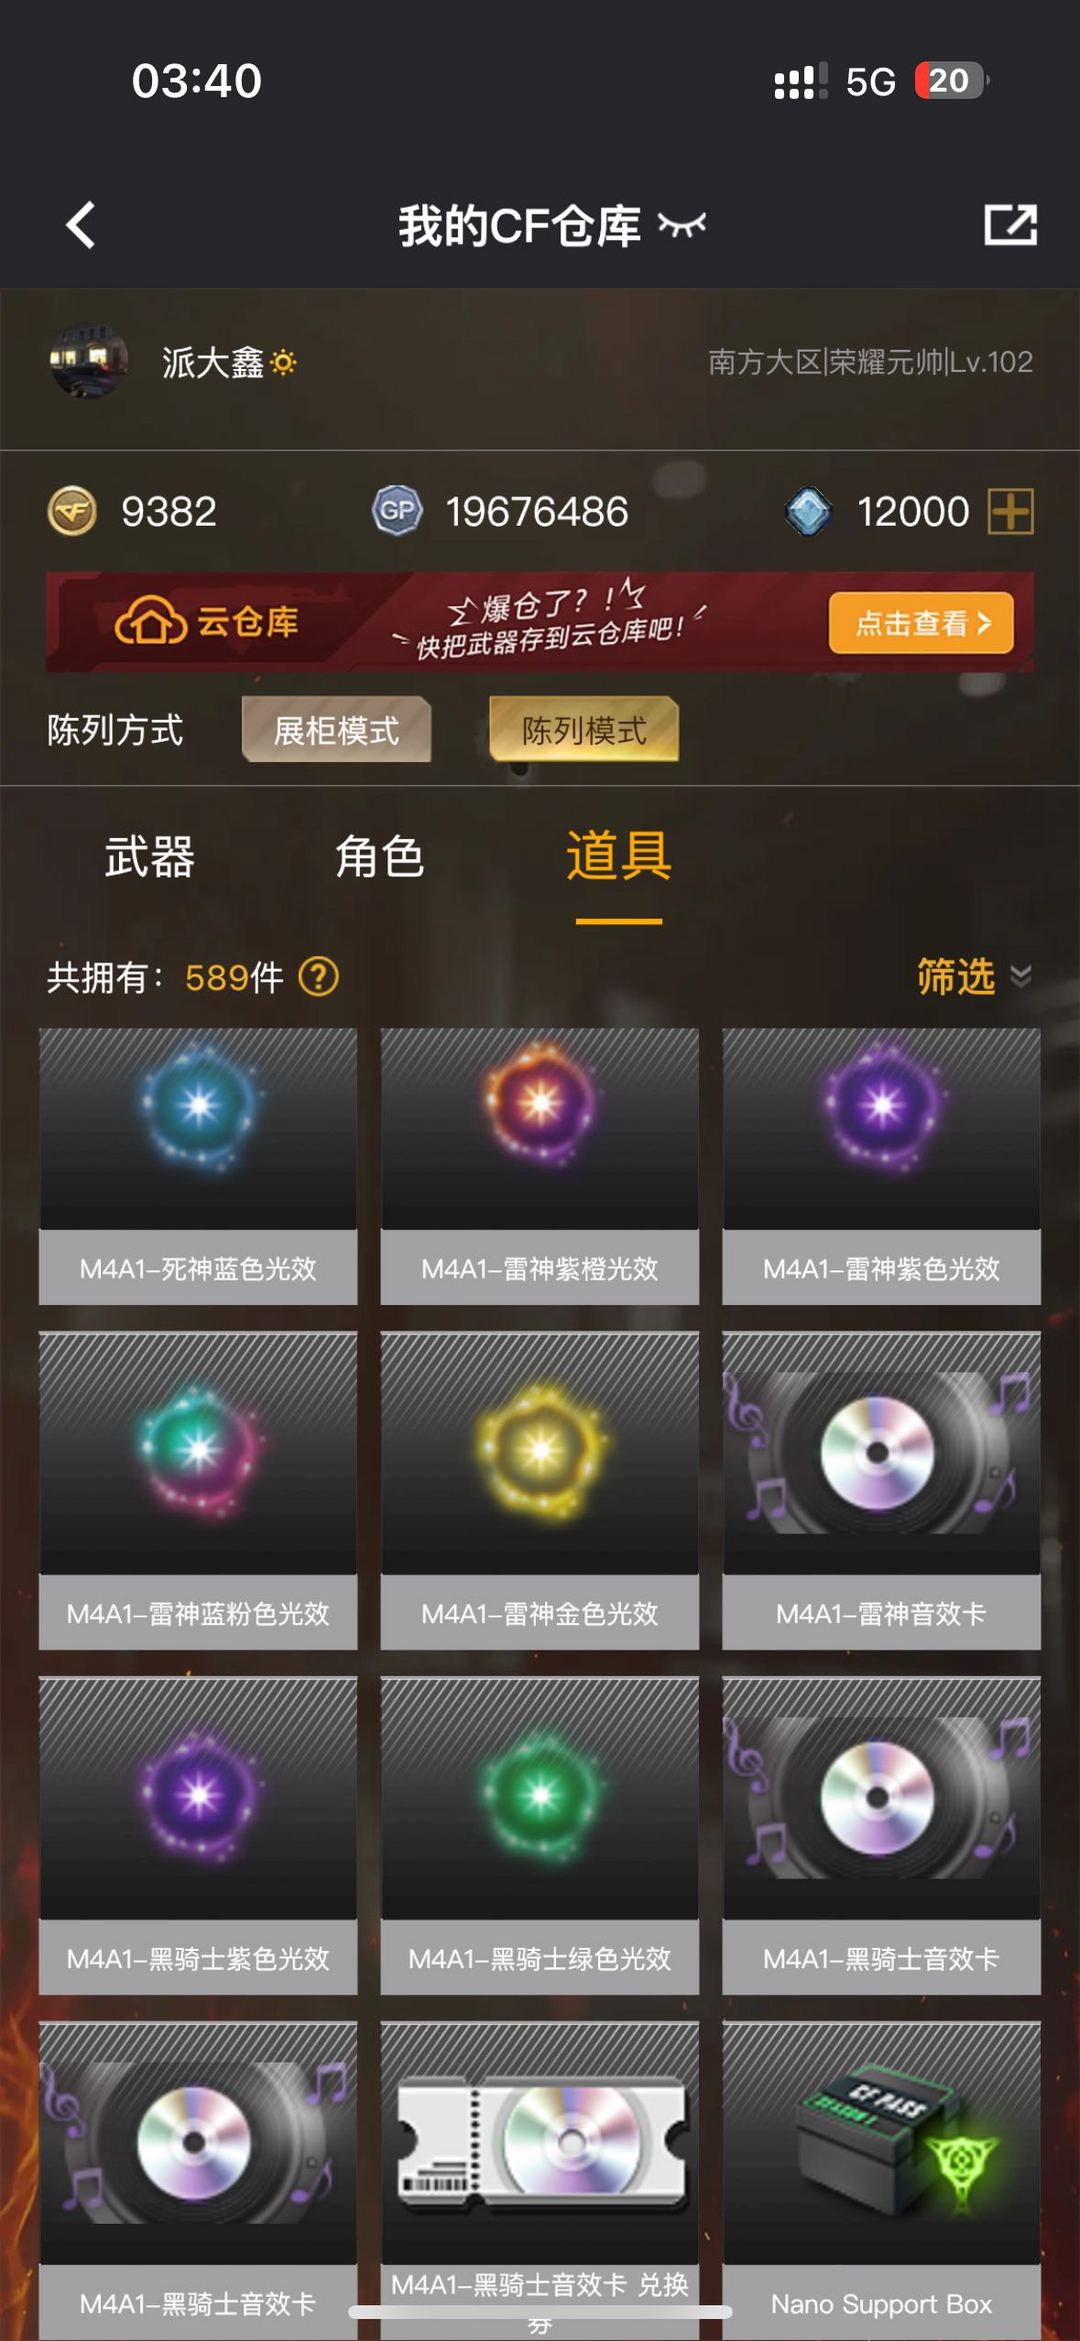This screenshot has width=1080, height=2341.
Task: Tap the gold CF coin icon
Action: click(x=72, y=512)
